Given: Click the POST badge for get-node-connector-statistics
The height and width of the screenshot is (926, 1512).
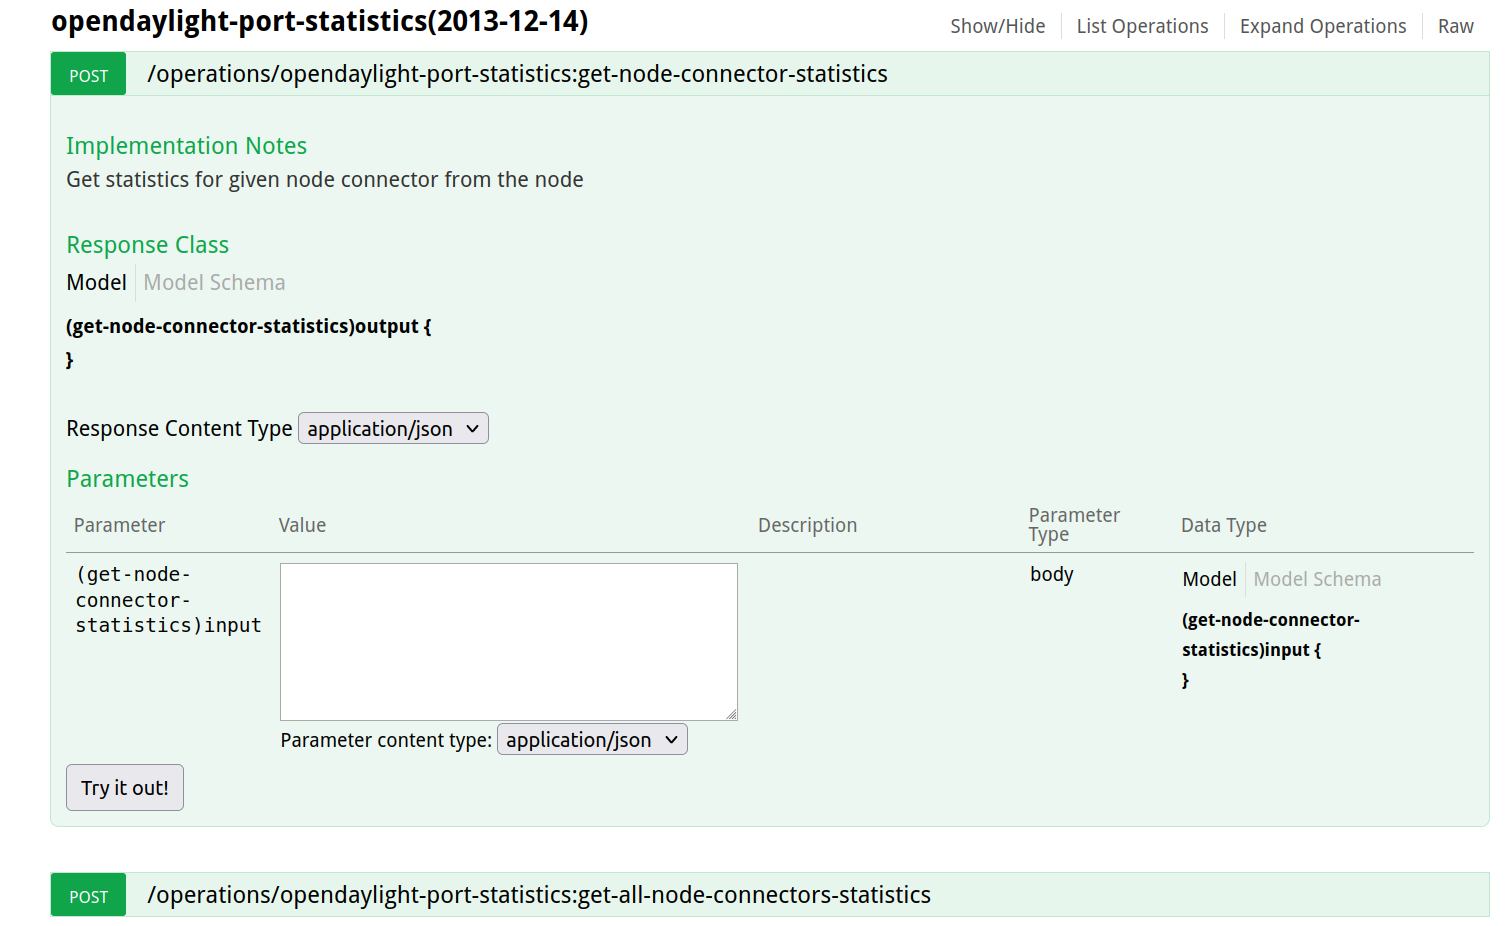Looking at the screenshot, I should tap(88, 75).
